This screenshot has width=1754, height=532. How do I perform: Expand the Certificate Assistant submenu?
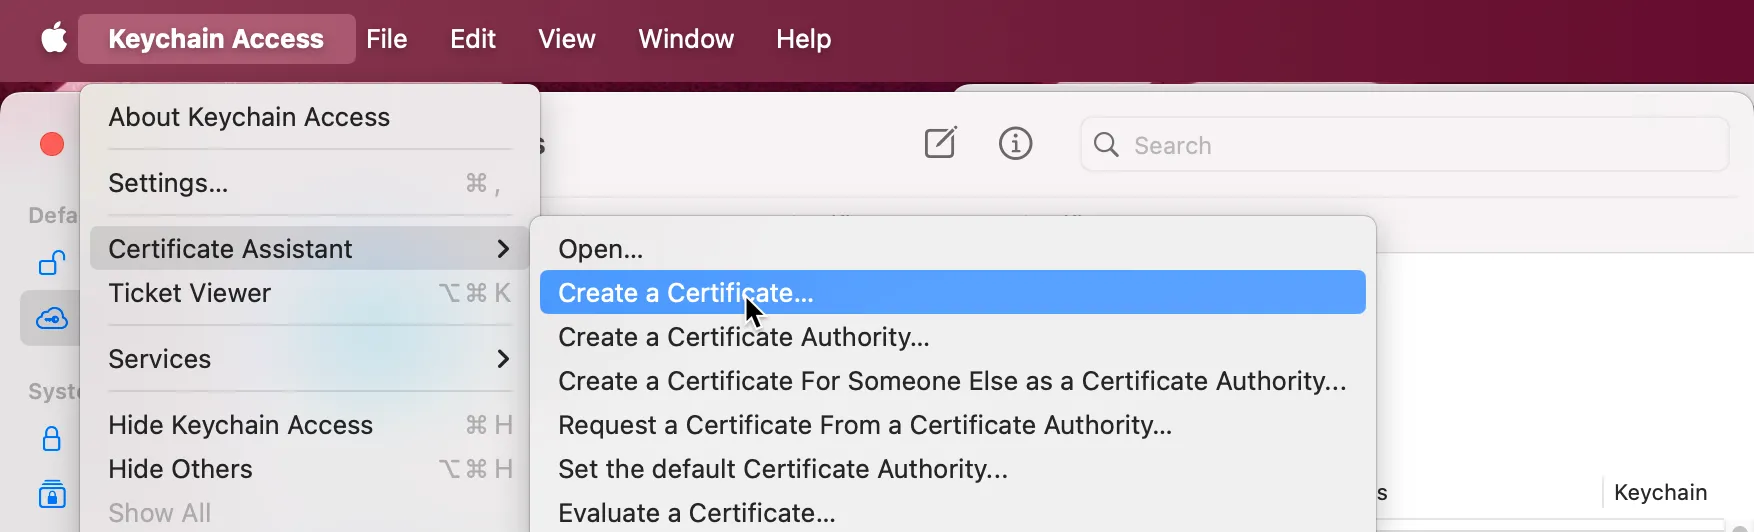[310, 248]
